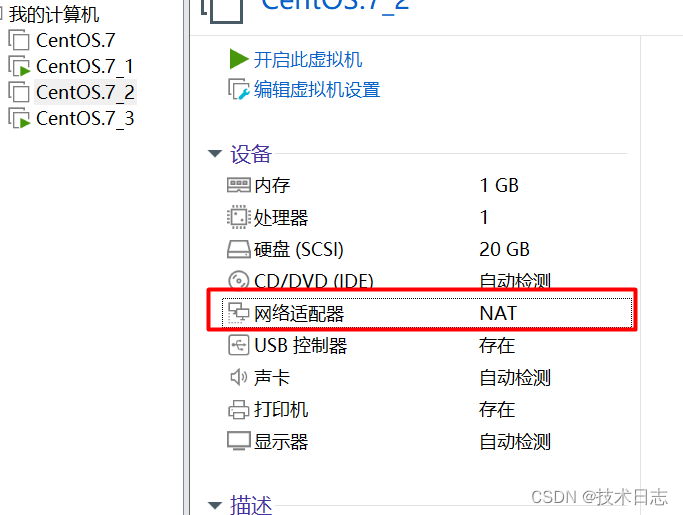Image resolution: width=683 pixels, height=515 pixels.
Task: Select the 内存 device row label
Action: pyautogui.click(x=272, y=186)
